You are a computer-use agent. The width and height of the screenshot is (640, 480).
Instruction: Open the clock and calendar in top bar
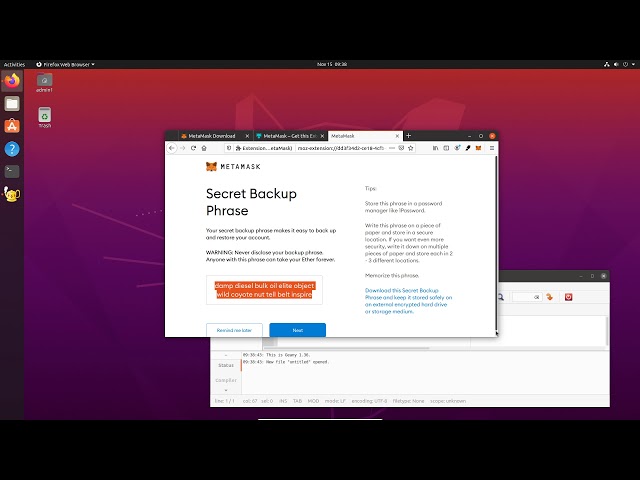[x=332, y=64]
